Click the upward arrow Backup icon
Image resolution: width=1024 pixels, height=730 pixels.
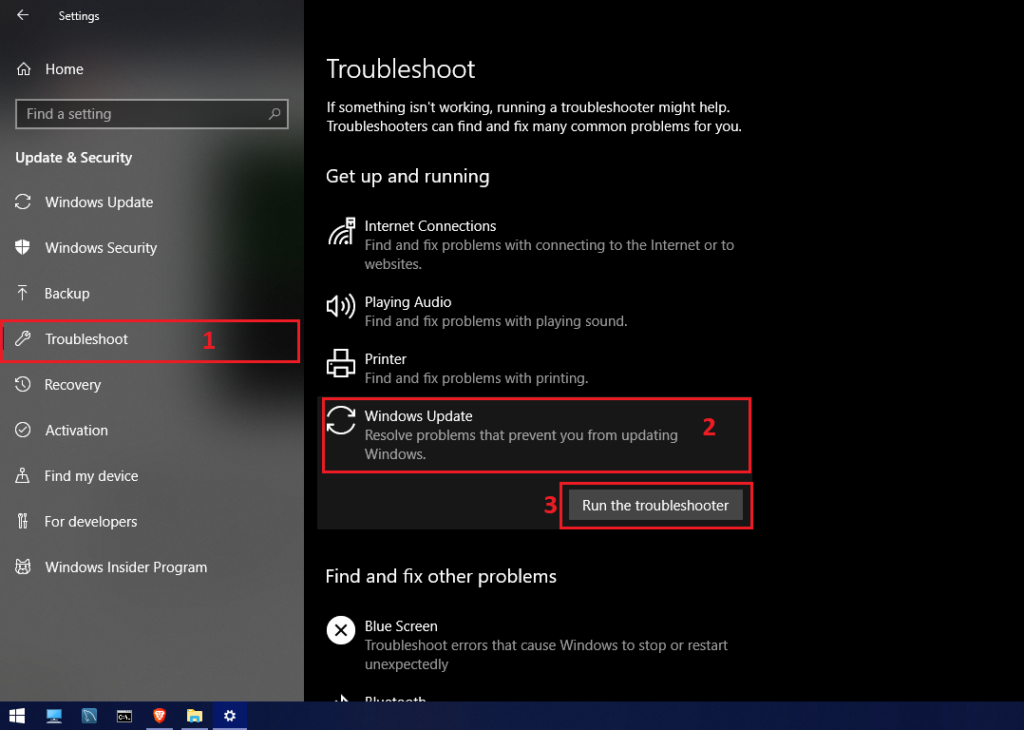23,293
